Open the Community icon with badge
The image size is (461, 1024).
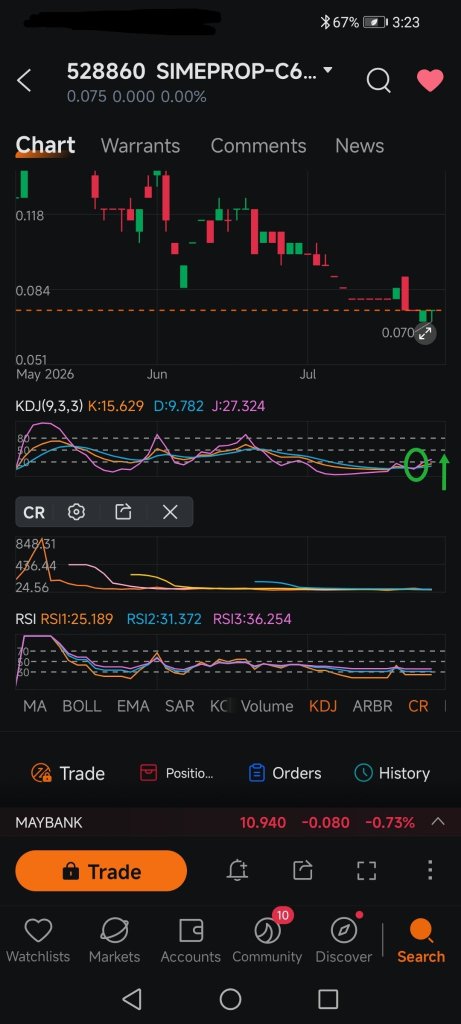267,940
